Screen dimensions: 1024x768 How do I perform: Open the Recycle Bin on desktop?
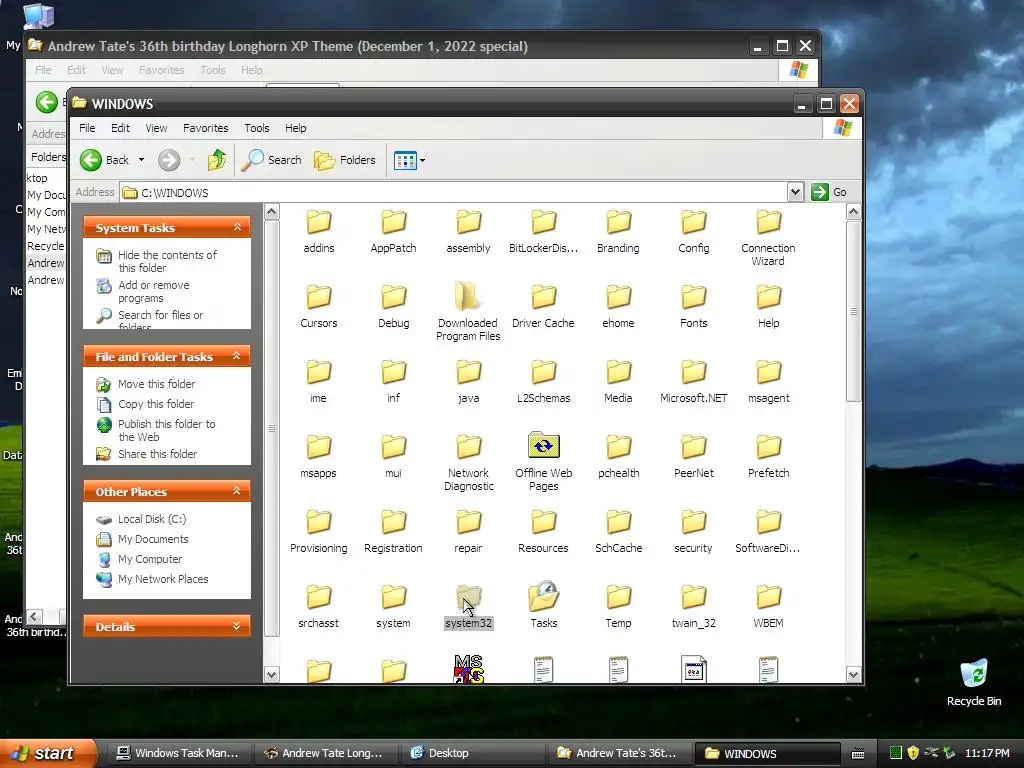click(x=974, y=683)
